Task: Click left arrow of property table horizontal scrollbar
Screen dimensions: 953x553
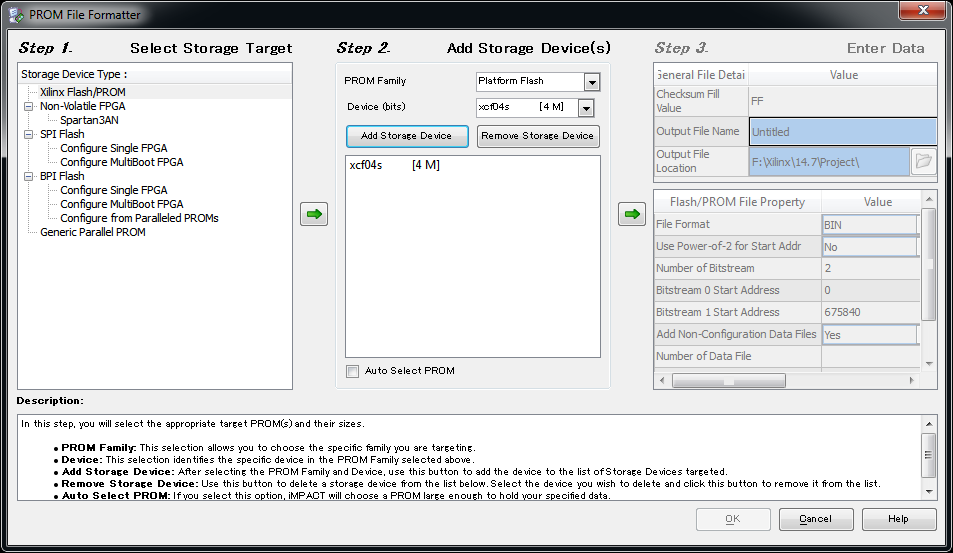Action: (662, 381)
